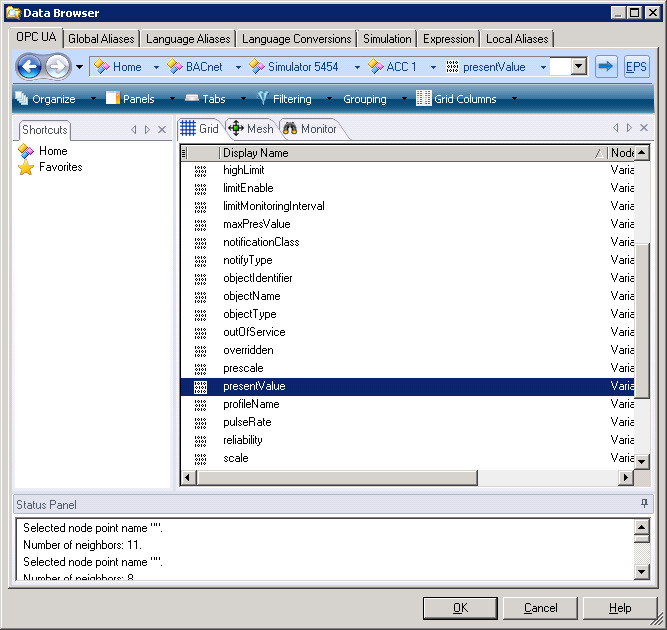This screenshot has width=667, height=630.
Task: Switch to the Global Aliases tab
Action: point(101,39)
